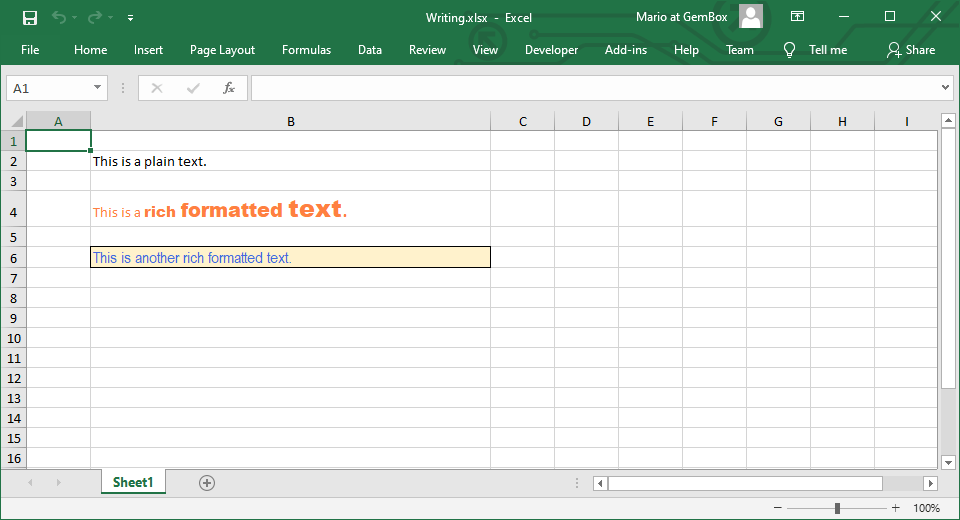Click column header B

tap(290, 122)
